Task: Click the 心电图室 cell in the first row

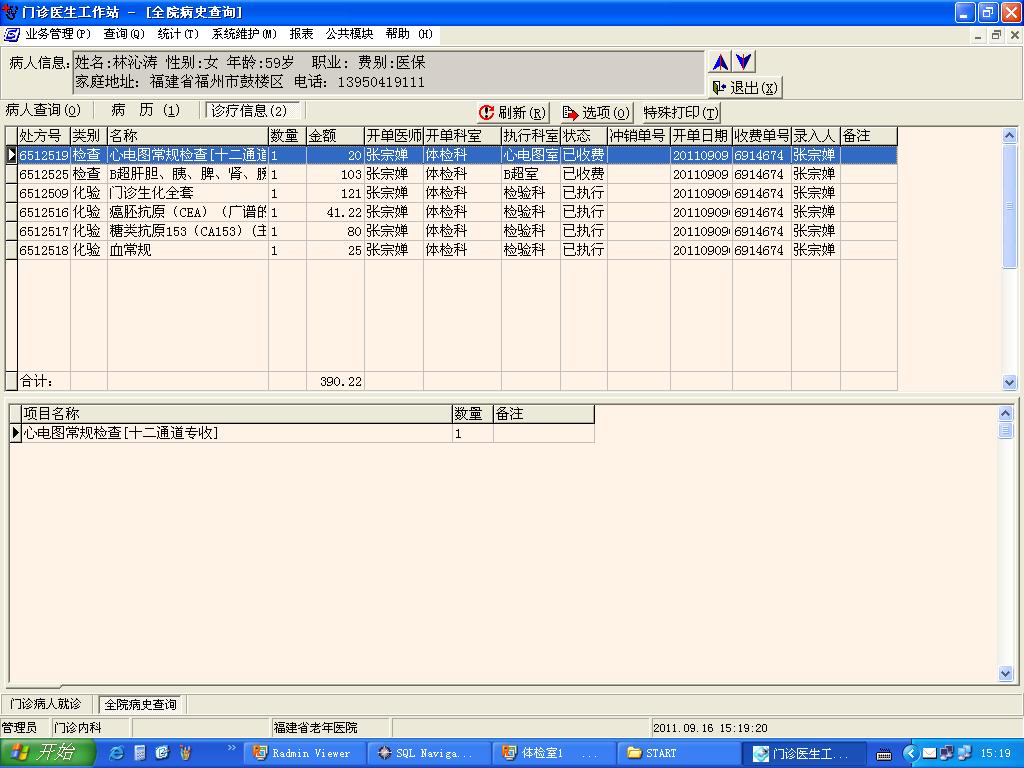Action: coord(531,155)
